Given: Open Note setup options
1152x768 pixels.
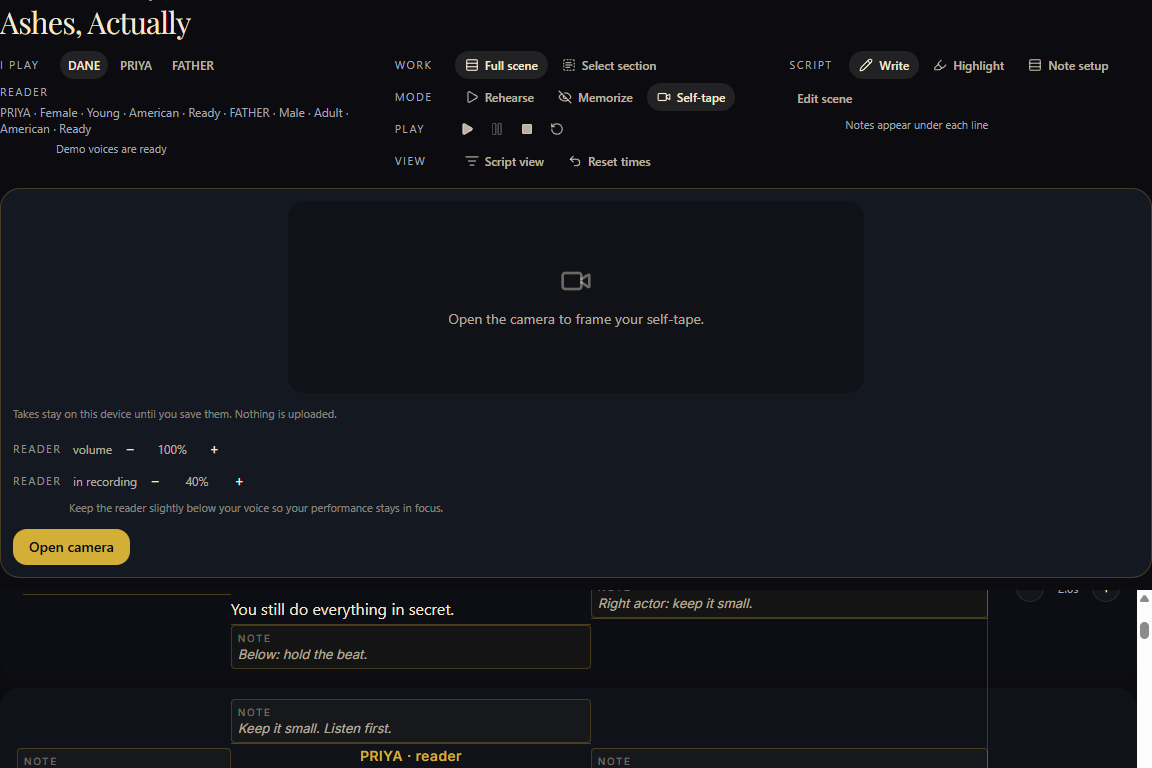Looking at the screenshot, I should 1068,65.
